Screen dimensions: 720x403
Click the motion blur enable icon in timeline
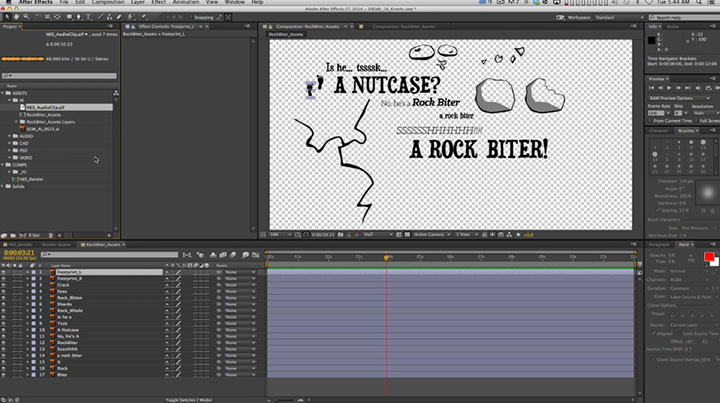click(x=233, y=255)
